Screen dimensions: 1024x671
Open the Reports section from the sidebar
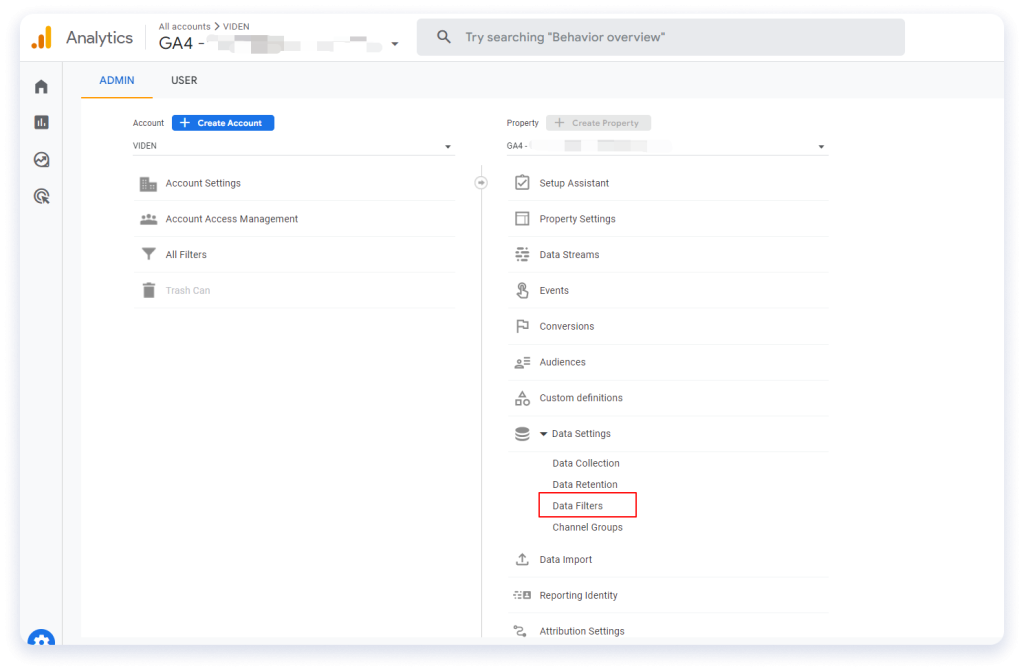pos(41,122)
